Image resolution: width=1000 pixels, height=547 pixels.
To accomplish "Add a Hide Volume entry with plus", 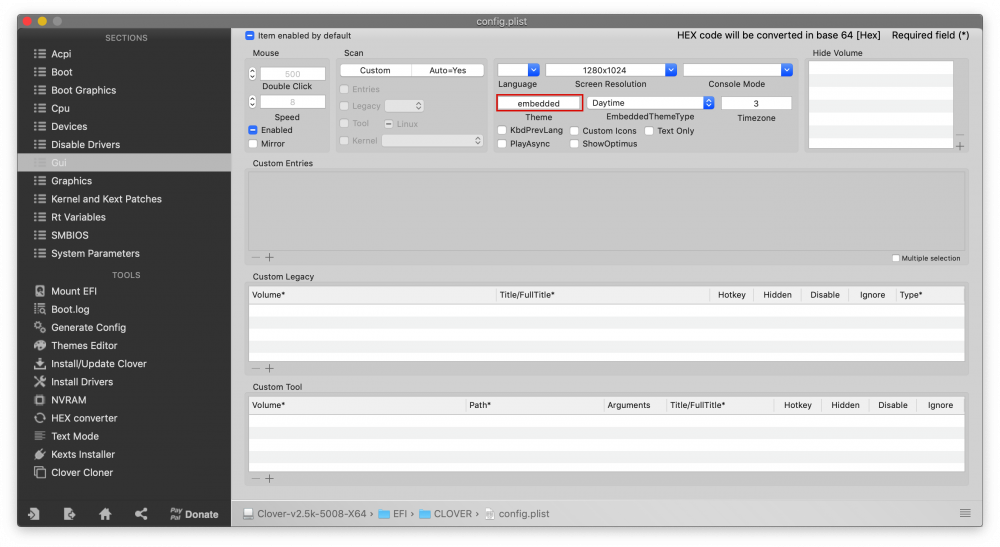I will point(960,147).
